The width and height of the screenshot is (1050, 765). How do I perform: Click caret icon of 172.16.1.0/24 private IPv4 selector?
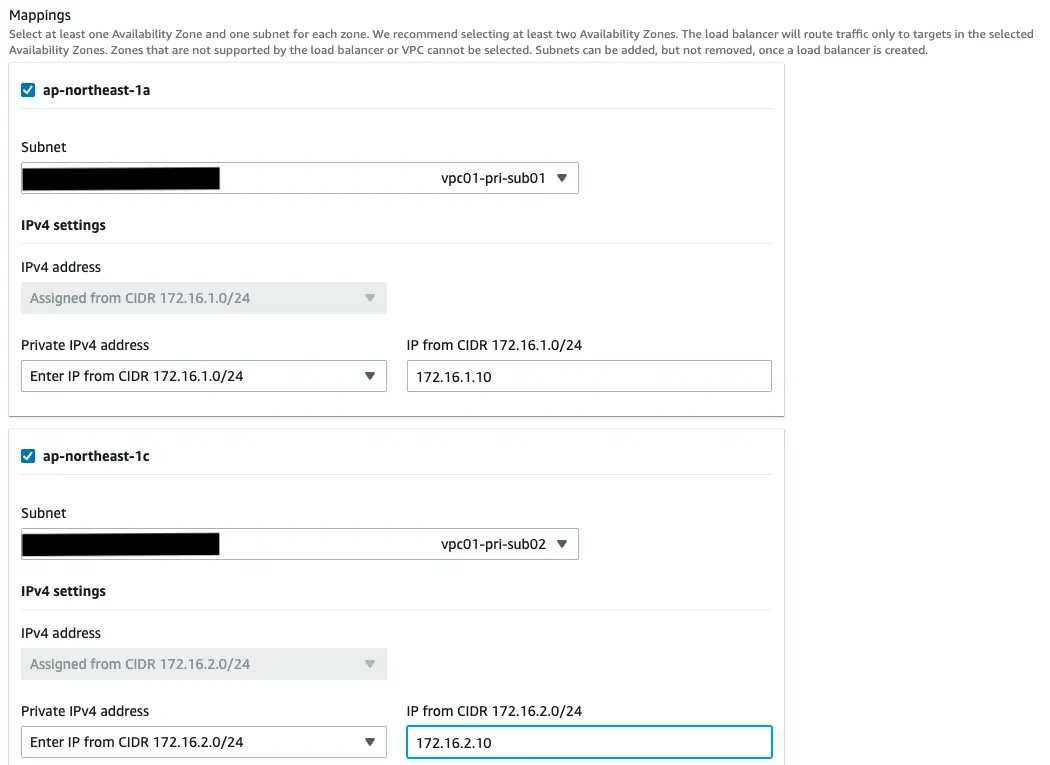coord(370,376)
